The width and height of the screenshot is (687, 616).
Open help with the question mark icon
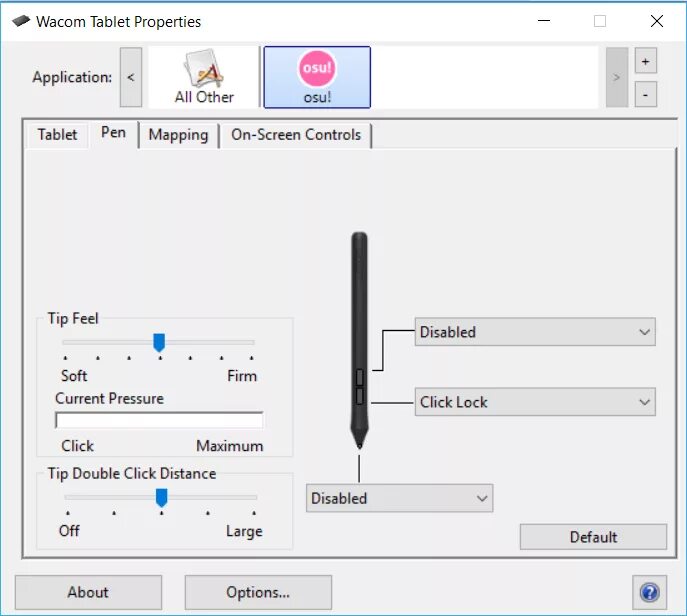tap(649, 592)
